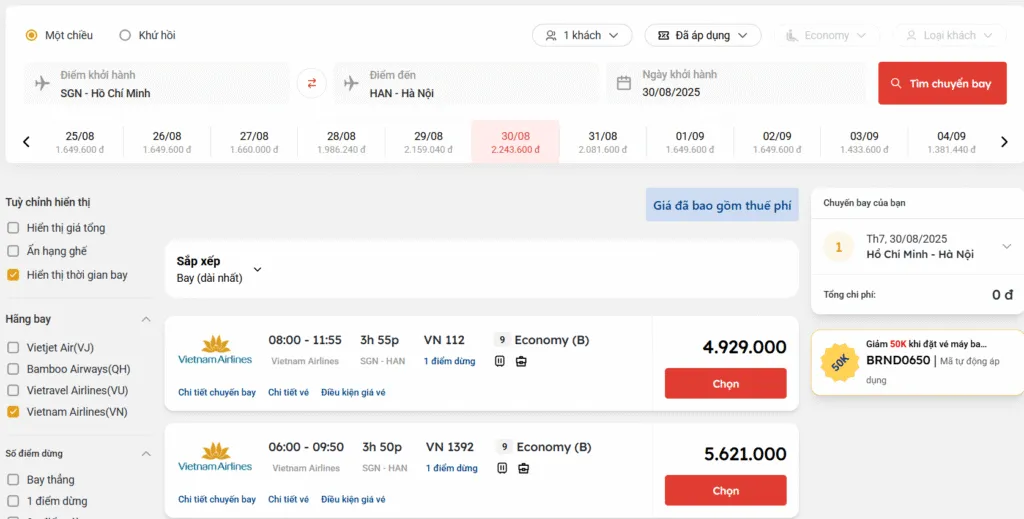Select date 25/08 in the date strip
The width and height of the screenshot is (1024, 519).
[80, 142]
